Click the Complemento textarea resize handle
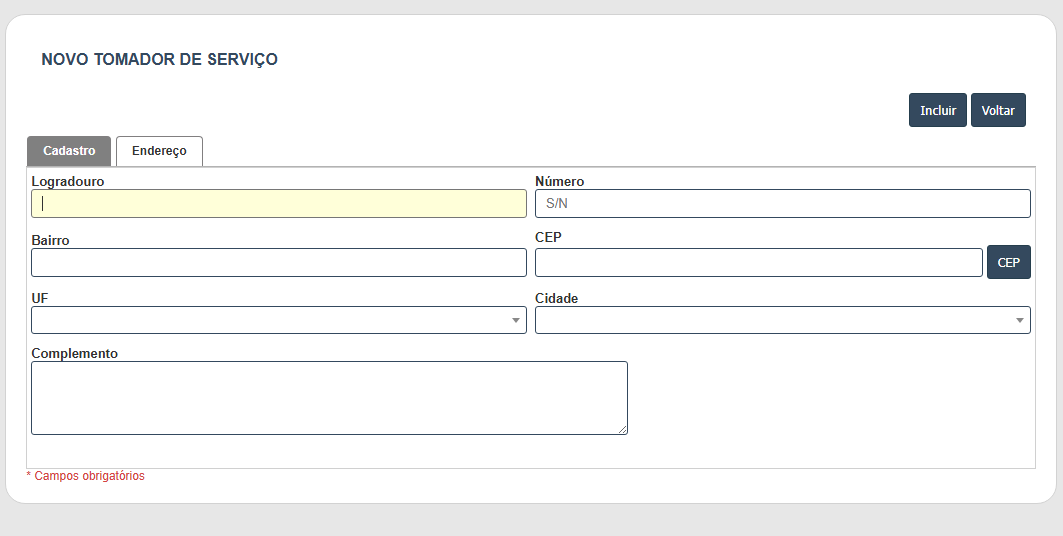Image resolution: width=1063 pixels, height=536 pixels. point(622,430)
